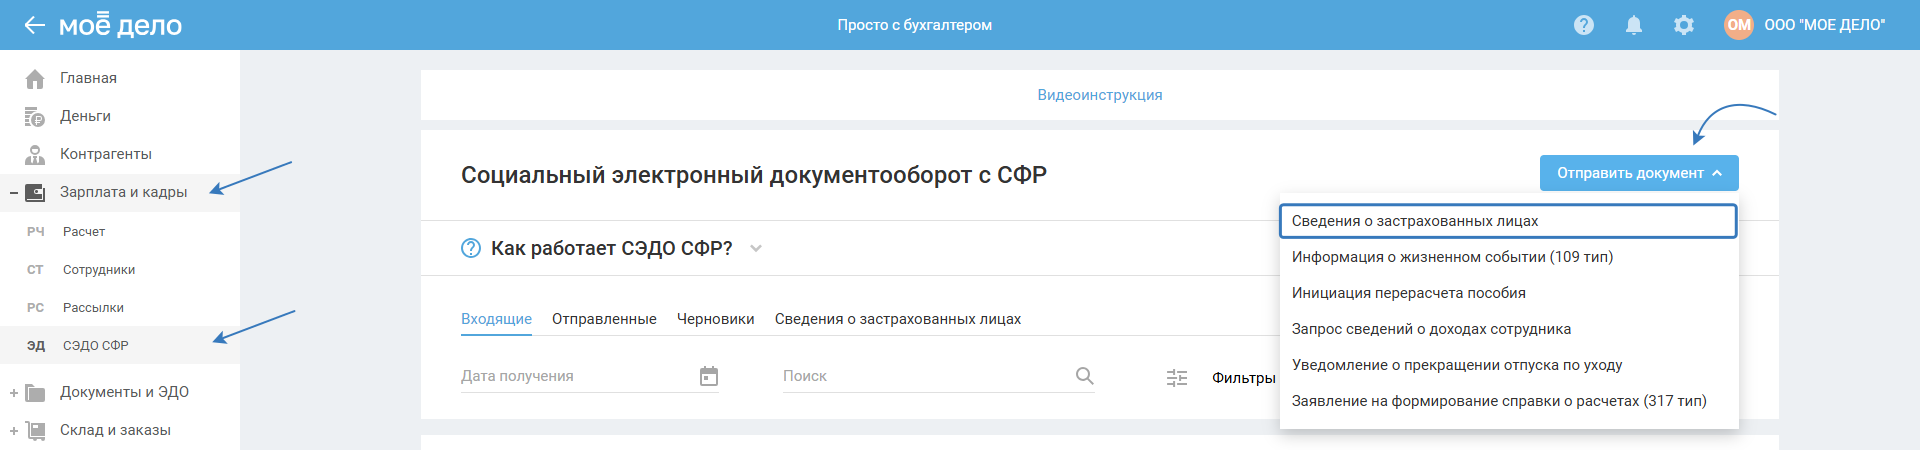Click the Главная house icon
1920x450 pixels.
pos(35,78)
